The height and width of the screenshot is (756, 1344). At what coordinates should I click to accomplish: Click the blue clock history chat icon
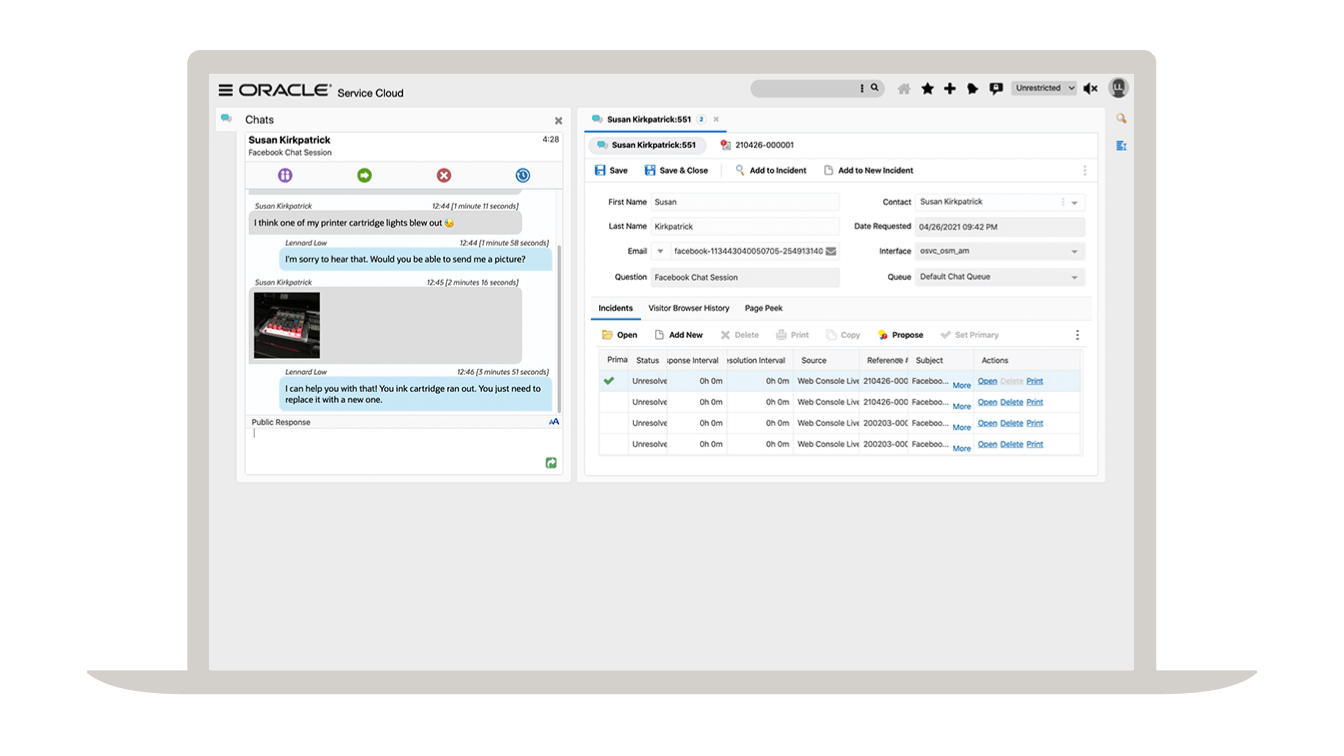pyautogui.click(x=522, y=176)
